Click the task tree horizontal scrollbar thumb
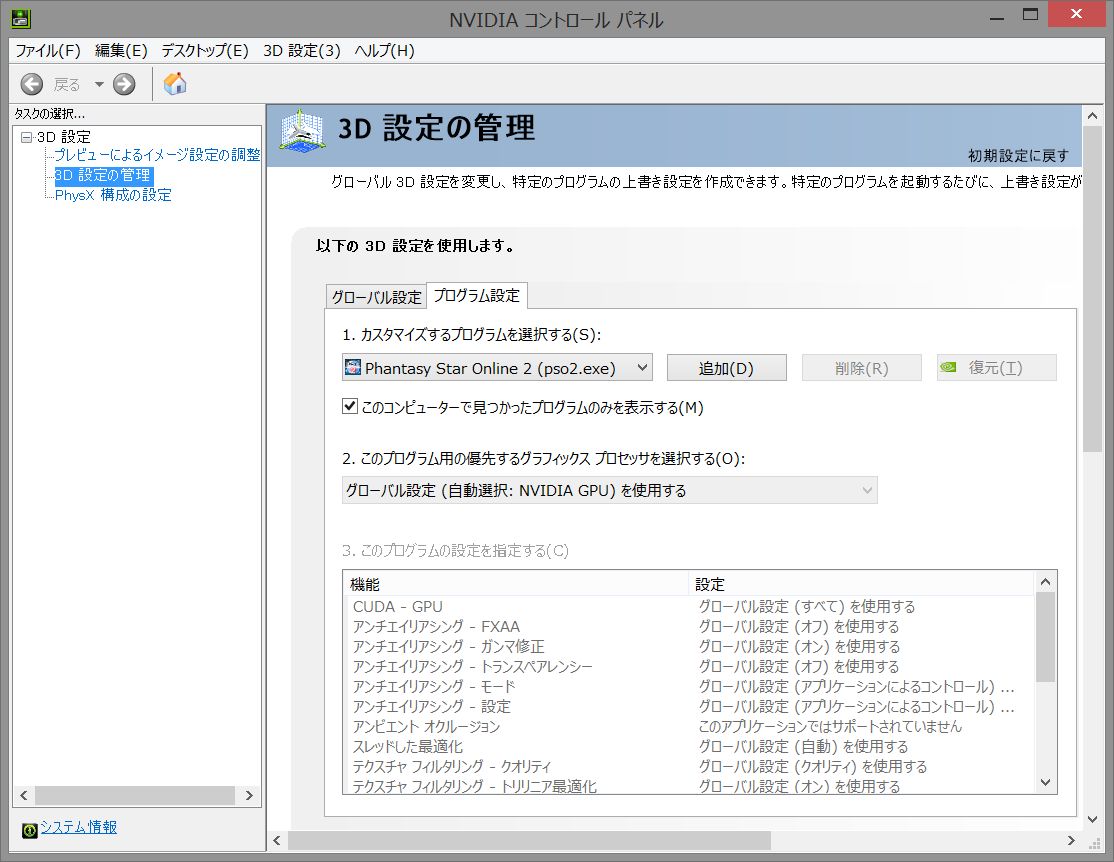 (135, 795)
